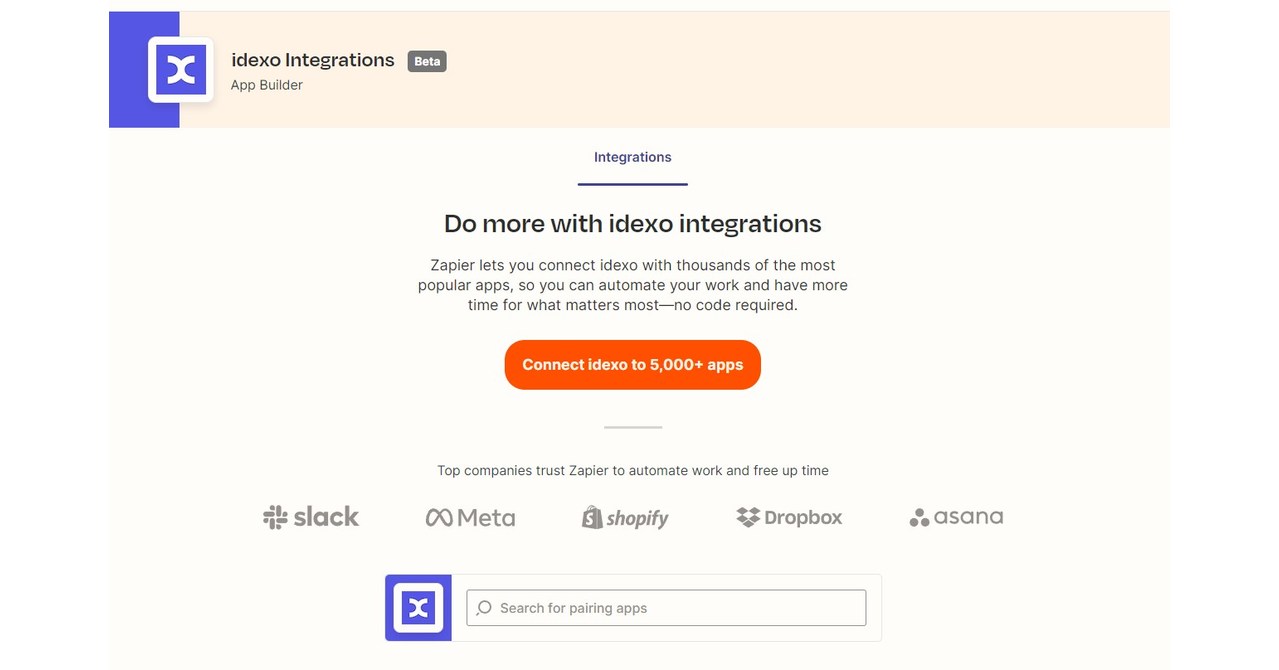Switch to the Integrations tab

pos(632,157)
